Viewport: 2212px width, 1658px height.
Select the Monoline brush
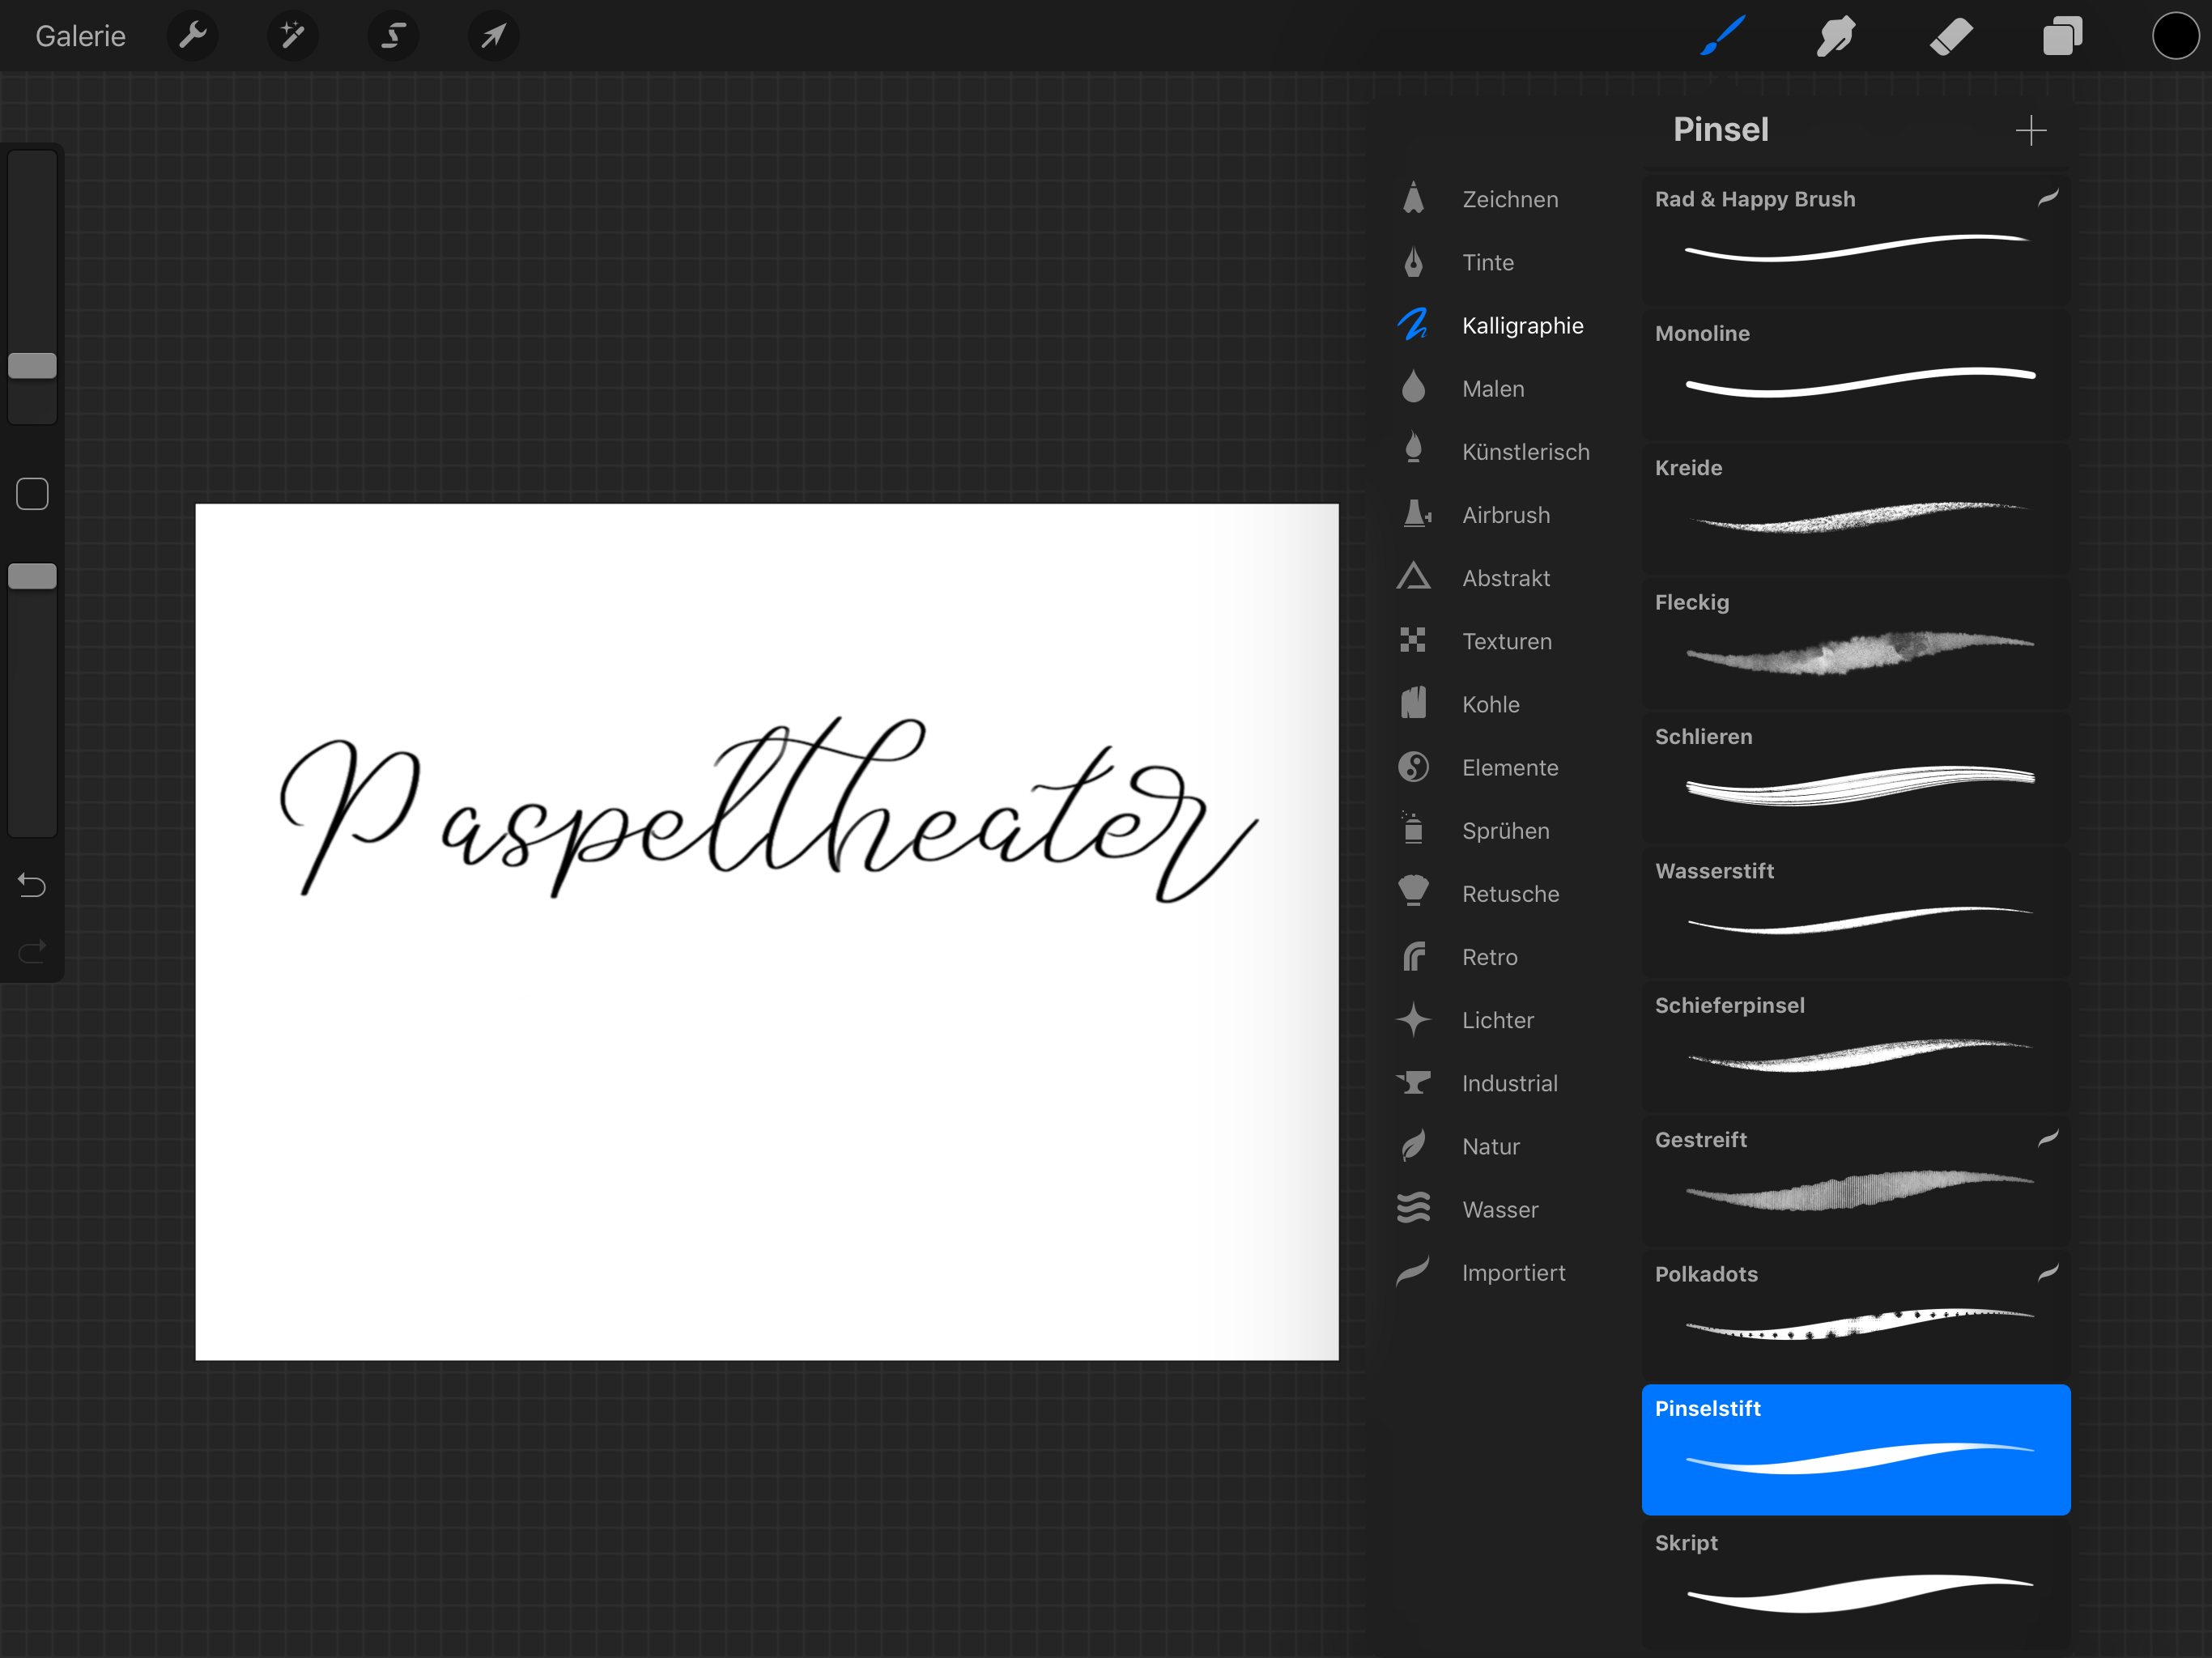[x=1856, y=373]
